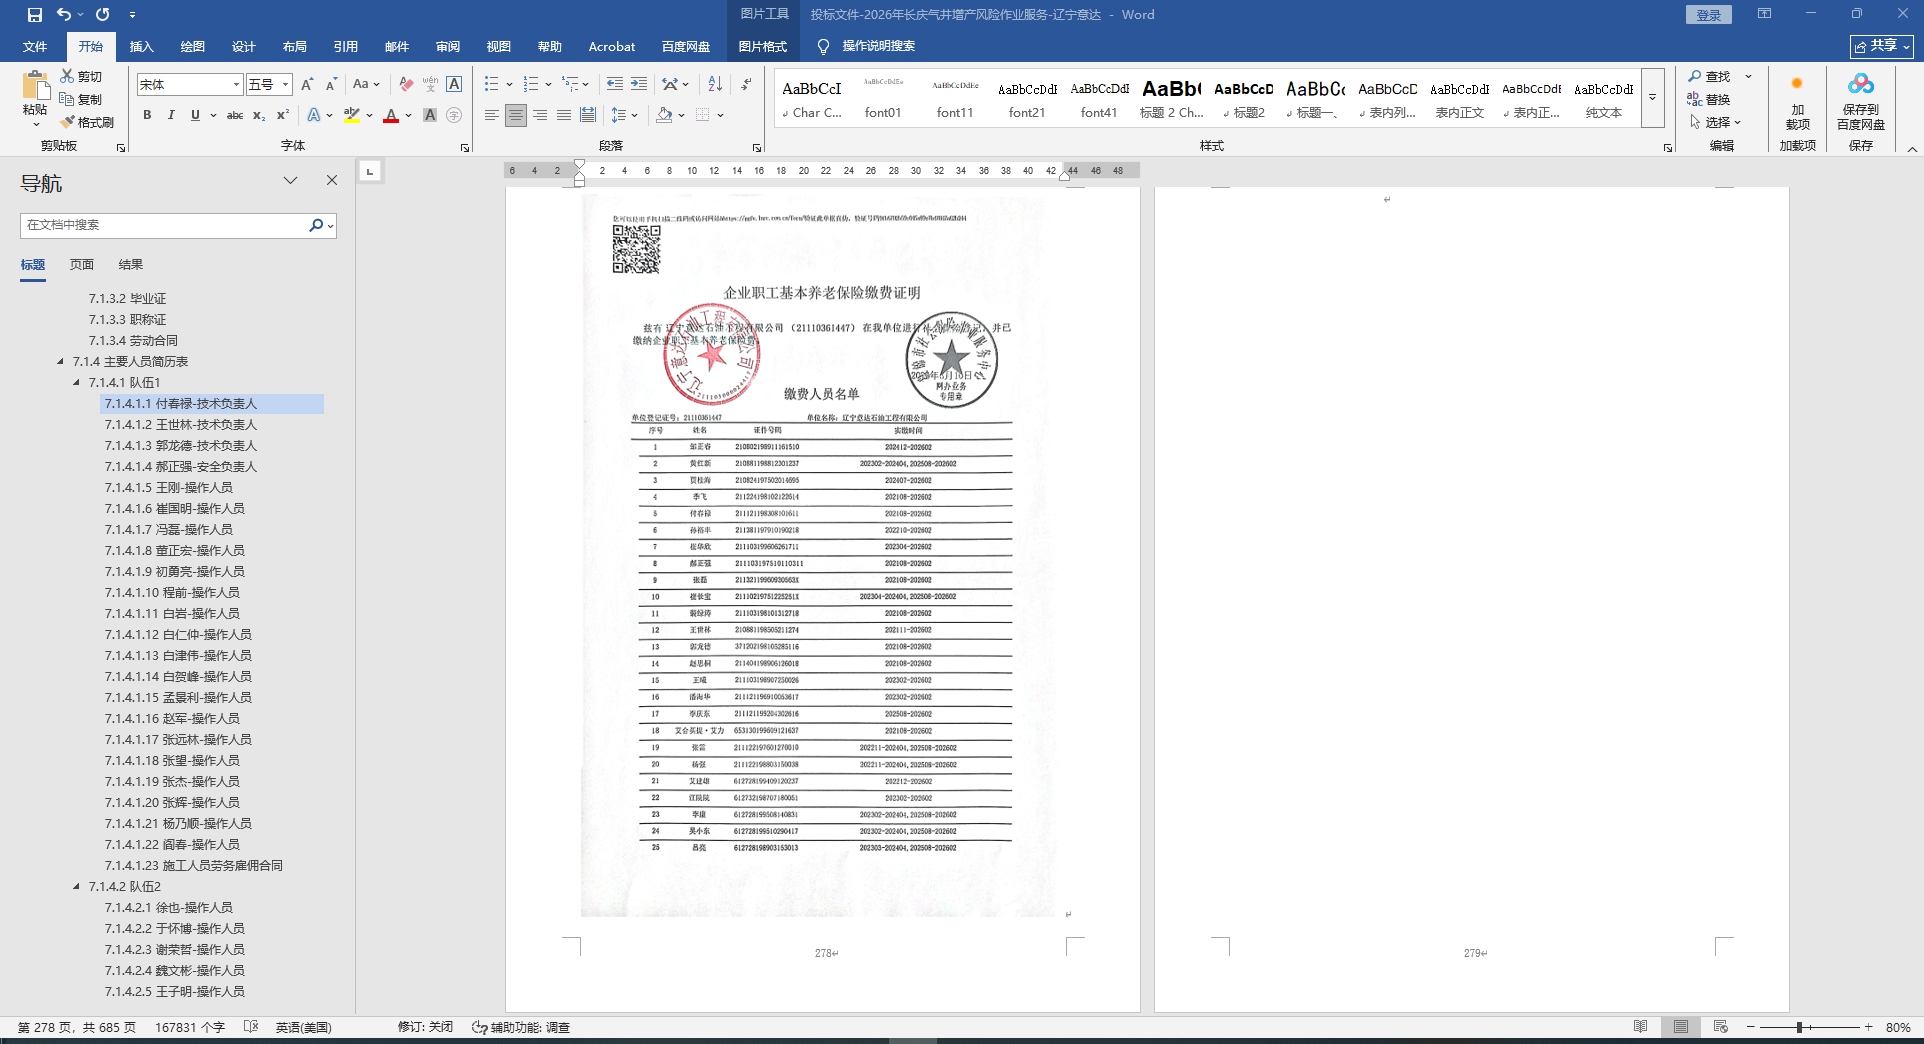Open the 图片格式 Picture Format tab
This screenshot has width=1924, height=1044.
tap(763, 47)
